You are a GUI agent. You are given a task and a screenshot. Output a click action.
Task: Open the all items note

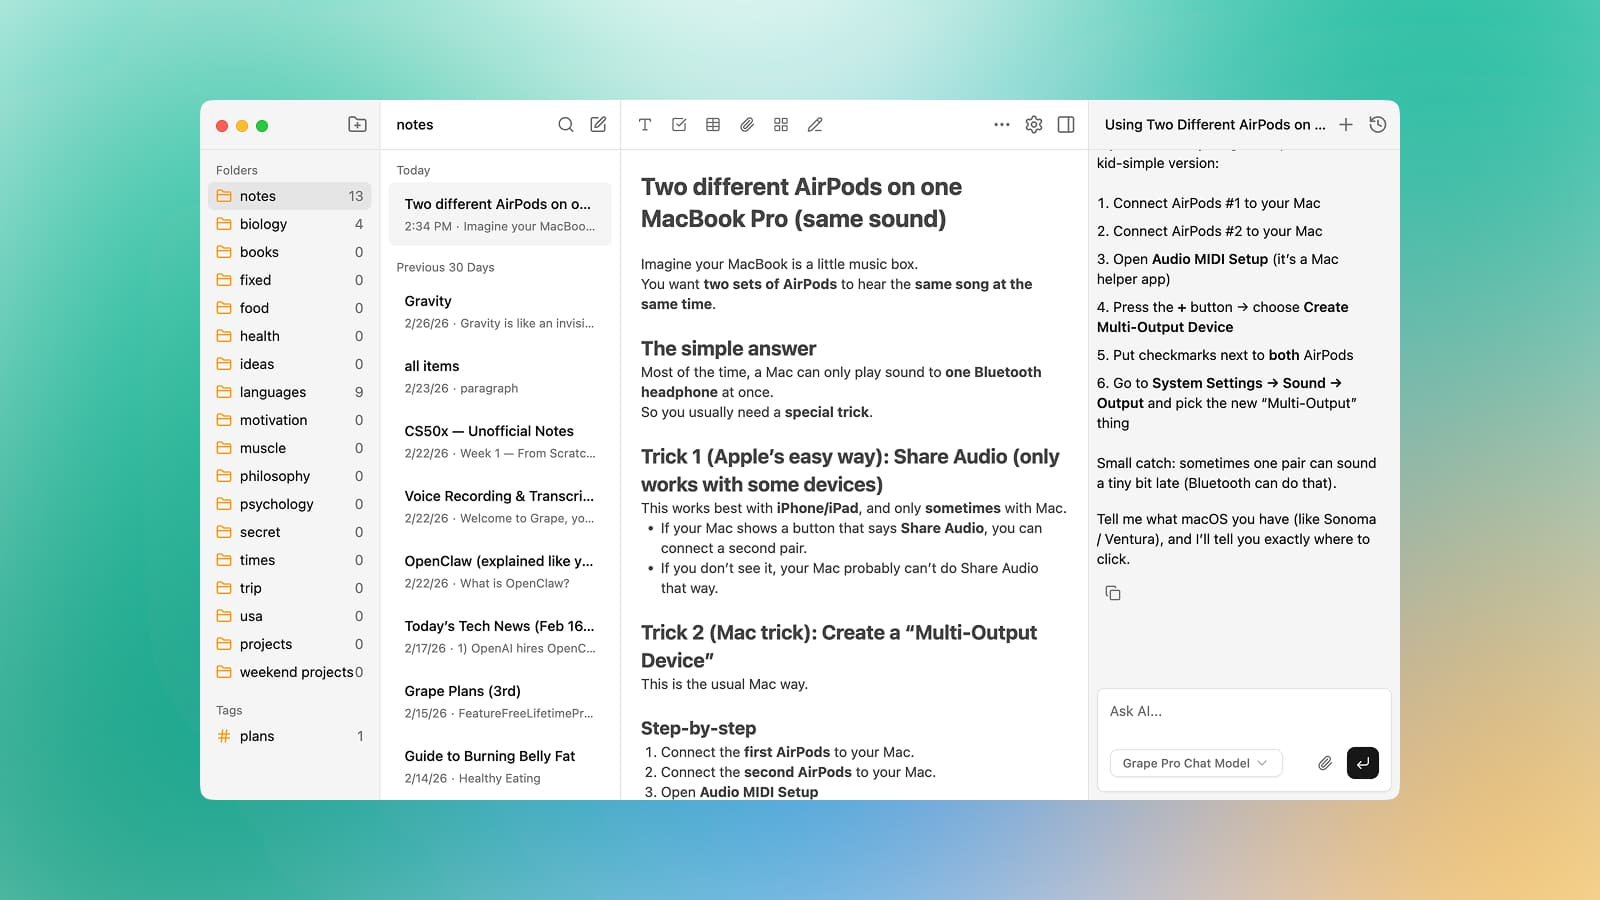[500, 376]
